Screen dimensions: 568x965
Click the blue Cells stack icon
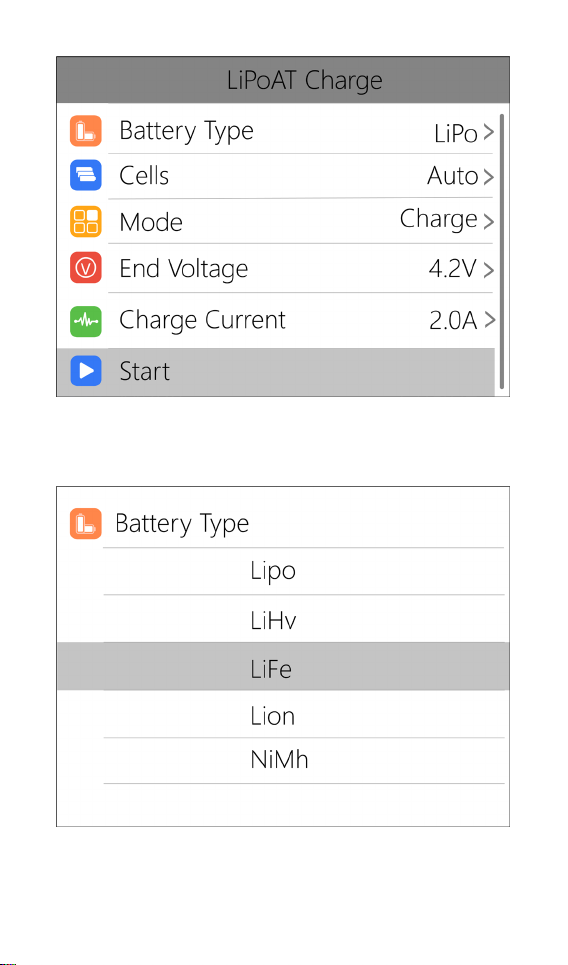pos(86,175)
